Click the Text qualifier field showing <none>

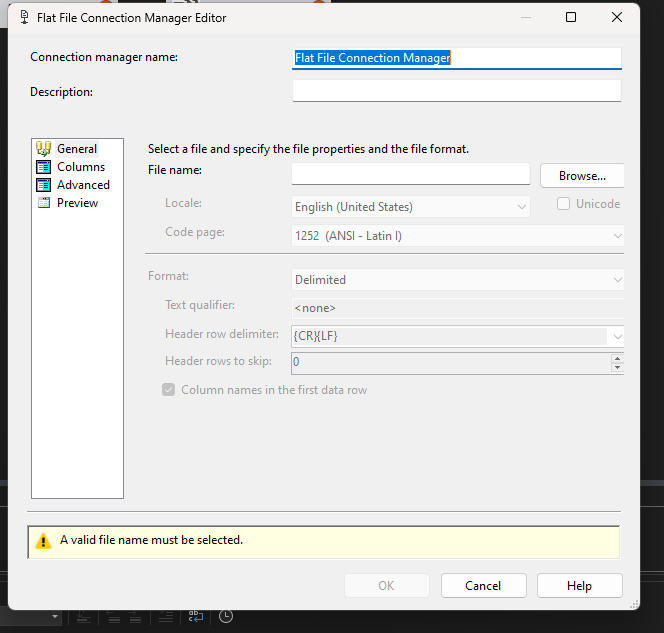[x=458, y=308]
